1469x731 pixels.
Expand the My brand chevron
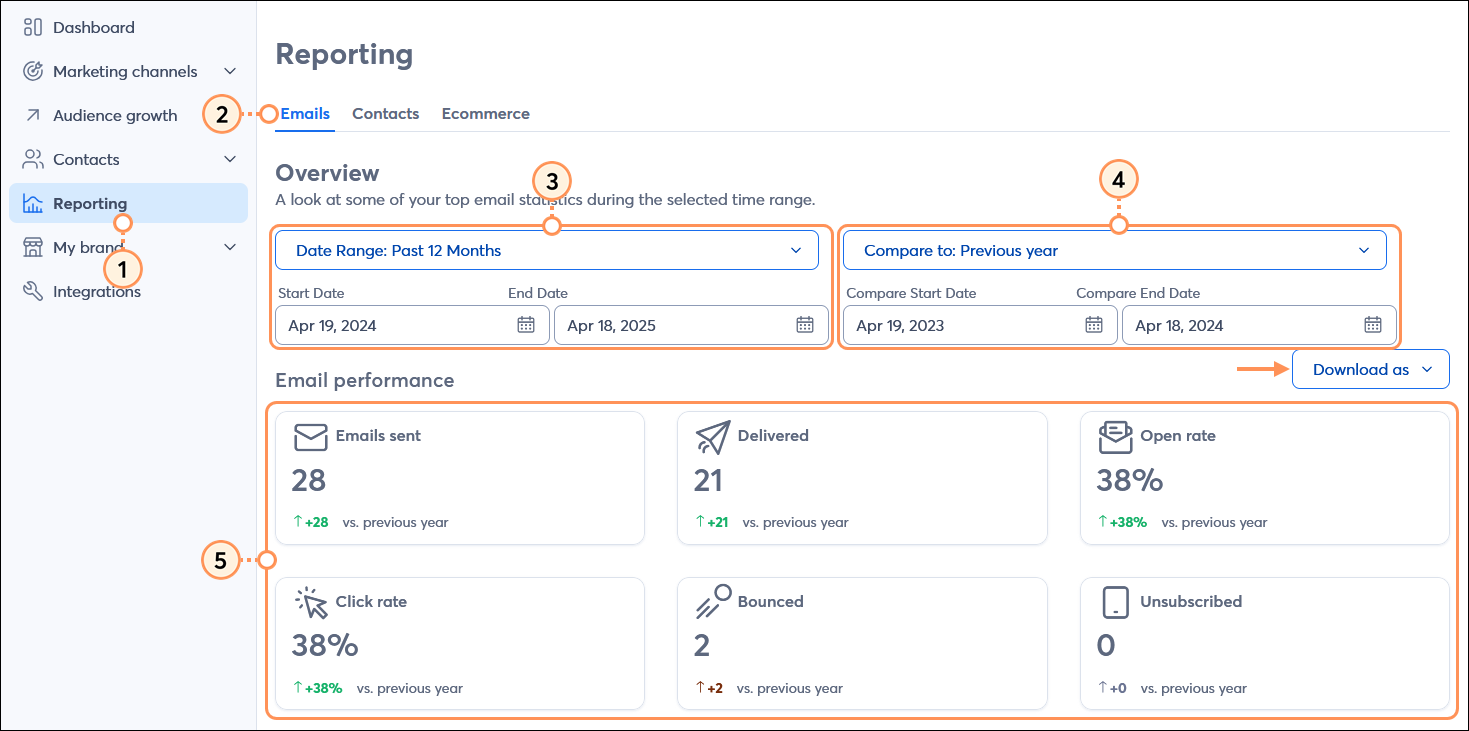tap(230, 247)
